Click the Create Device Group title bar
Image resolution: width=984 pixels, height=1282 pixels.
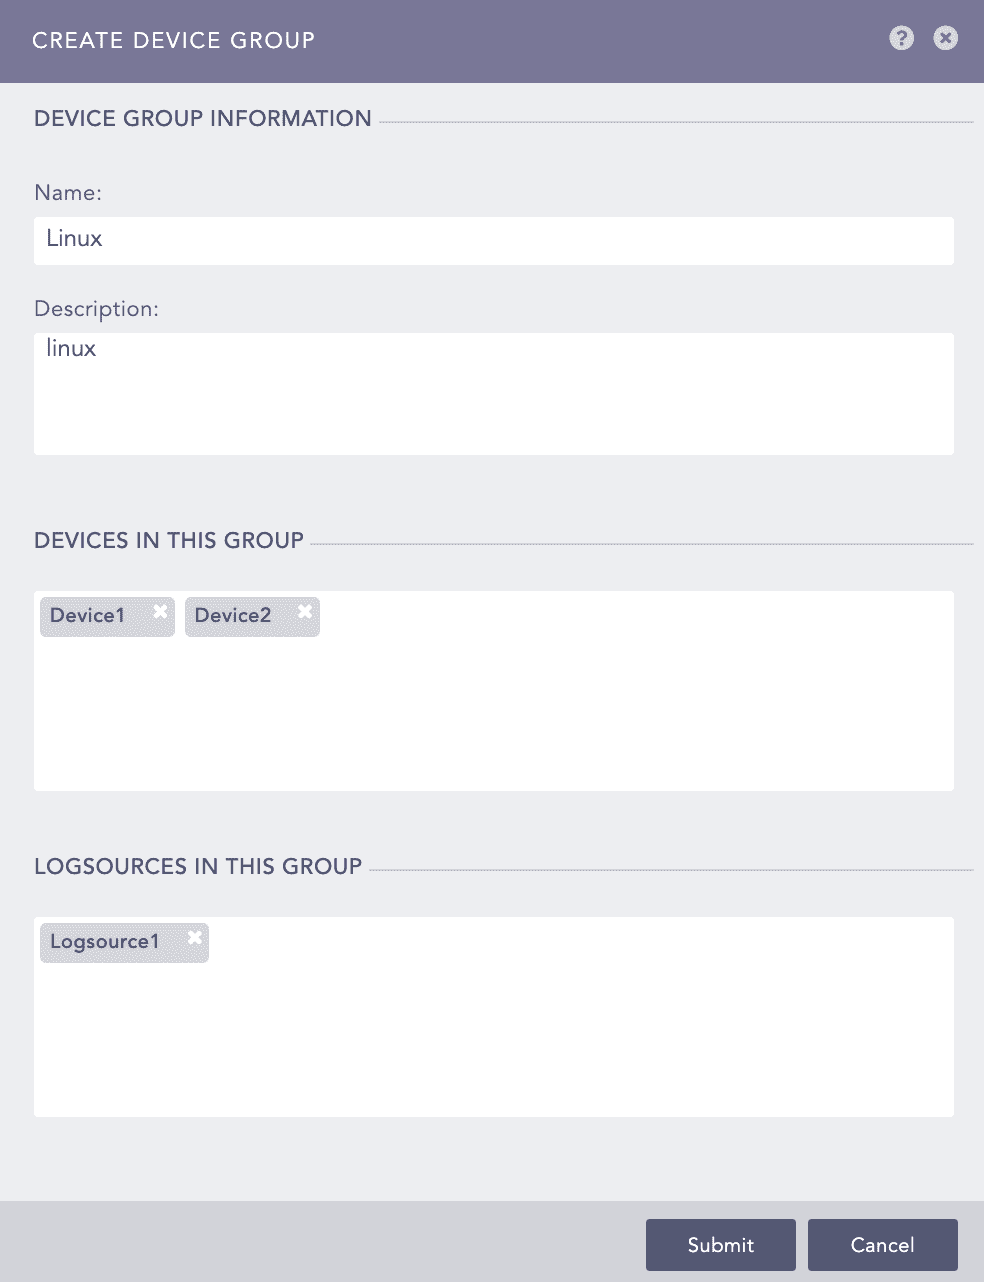point(174,41)
